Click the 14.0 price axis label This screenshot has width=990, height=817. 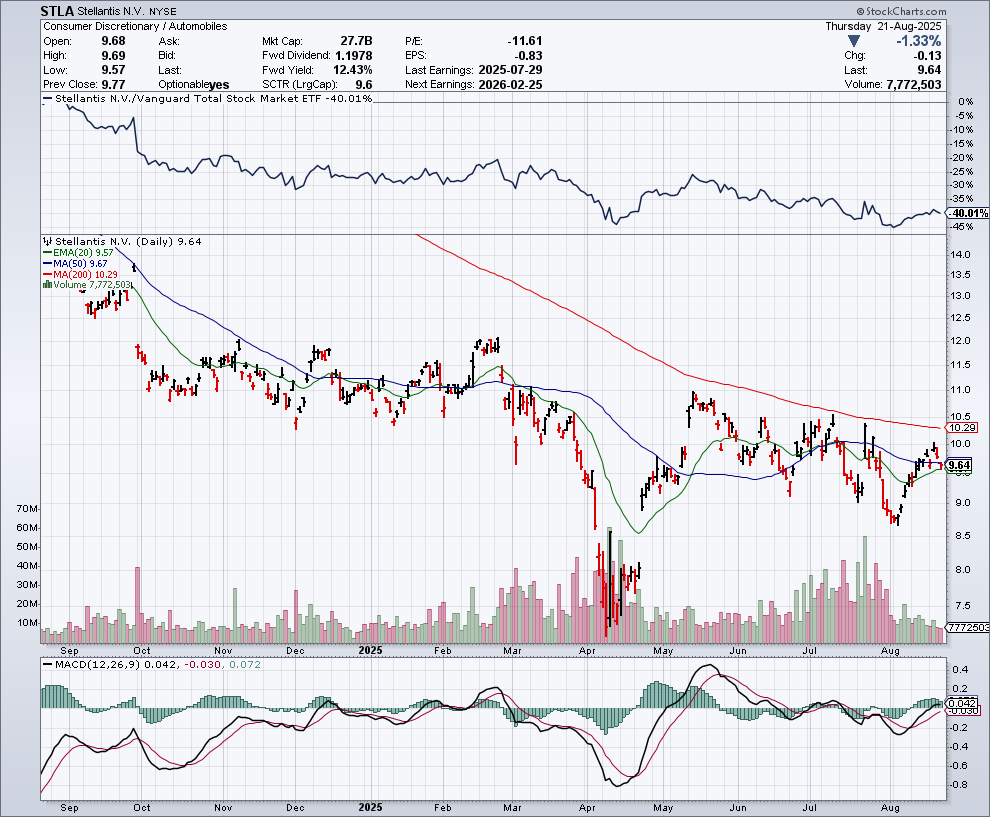tap(960, 254)
